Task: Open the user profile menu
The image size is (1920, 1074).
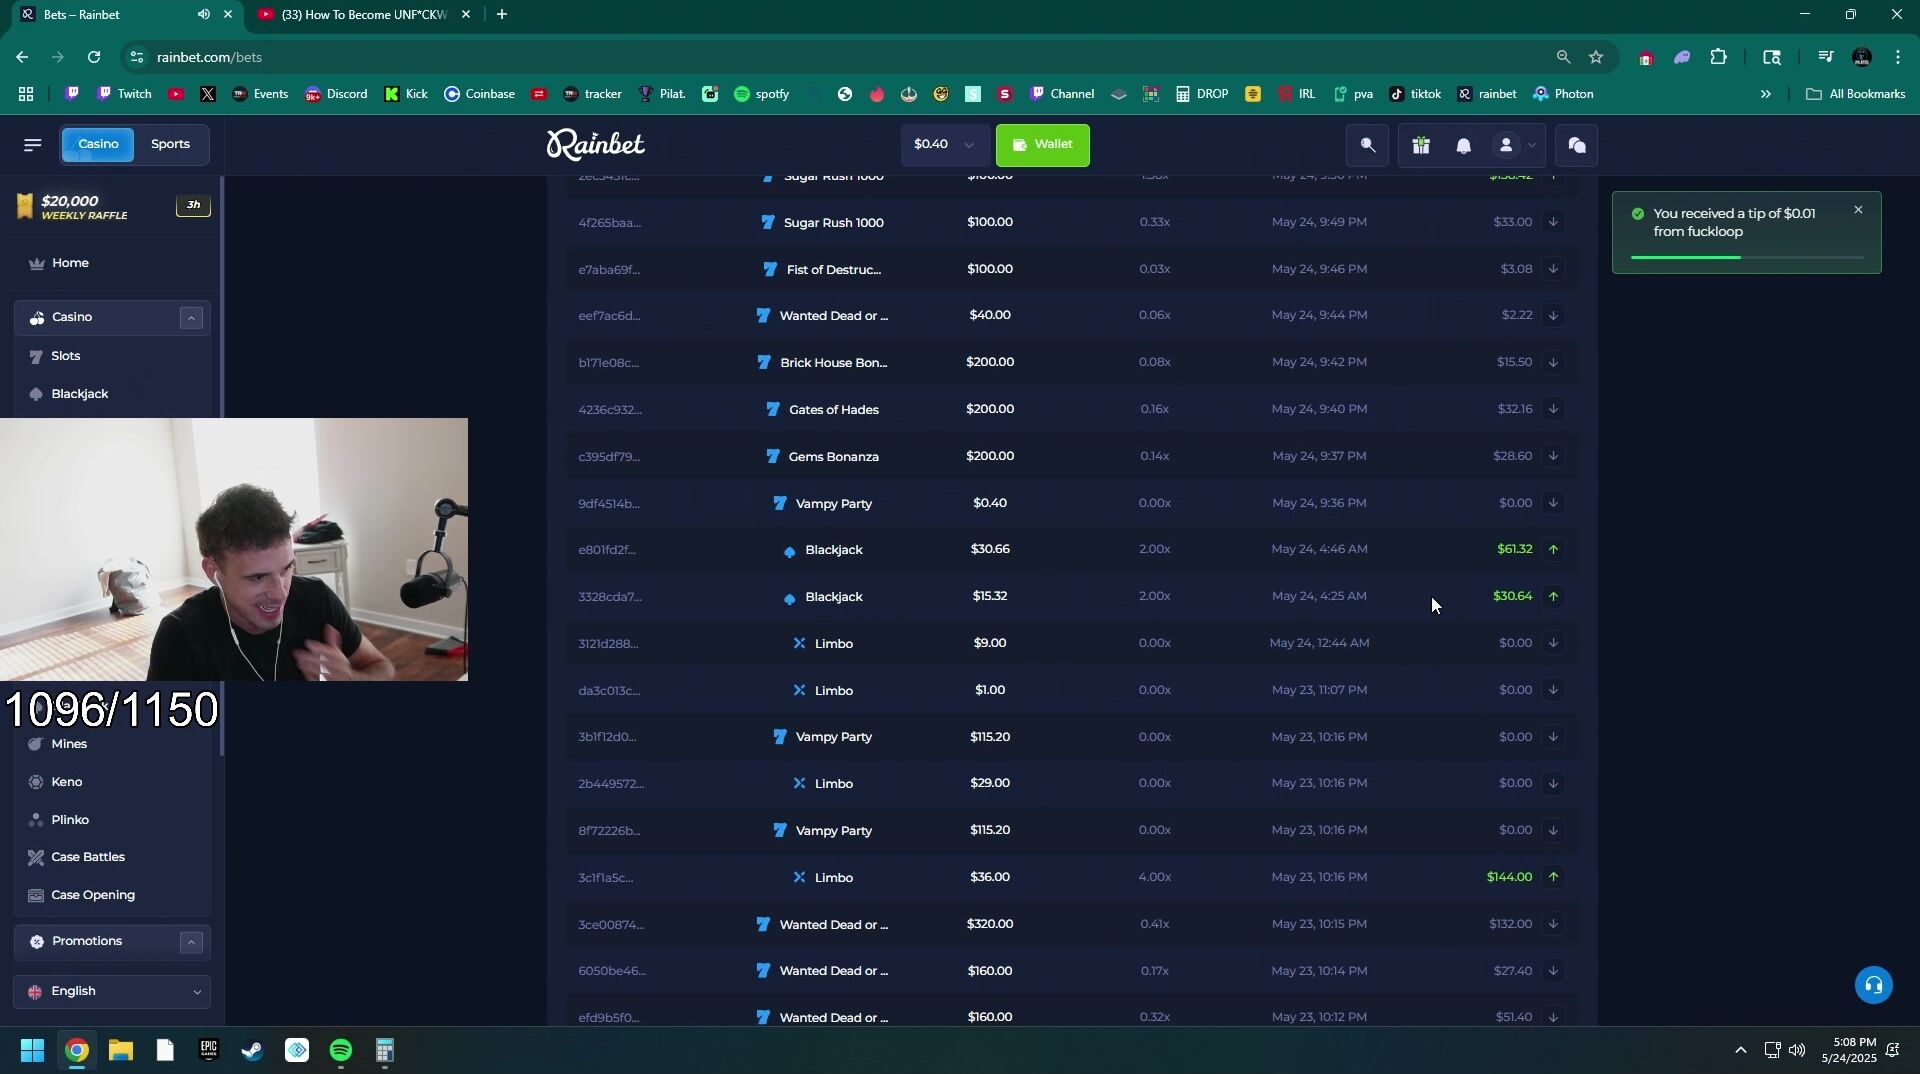Action: pos(1514,146)
